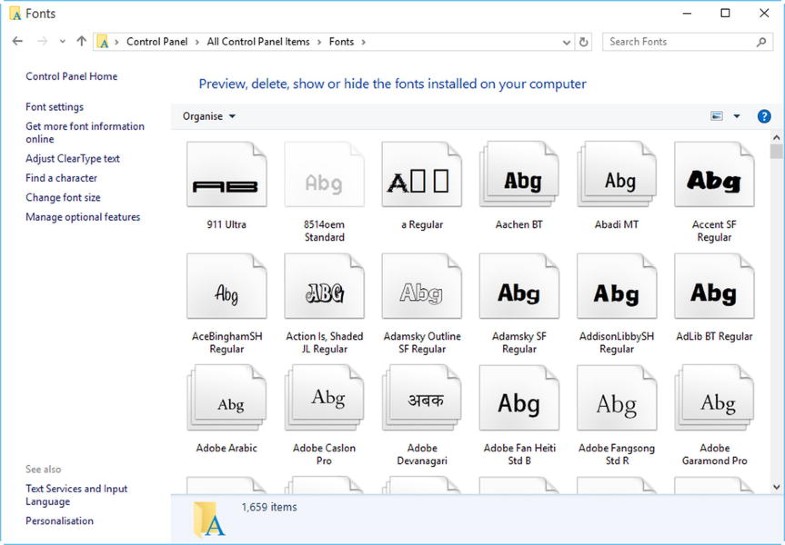Select the Adamsky SF Regular font icon
This screenshot has height=545, width=785.
pyautogui.click(x=519, y=286)
